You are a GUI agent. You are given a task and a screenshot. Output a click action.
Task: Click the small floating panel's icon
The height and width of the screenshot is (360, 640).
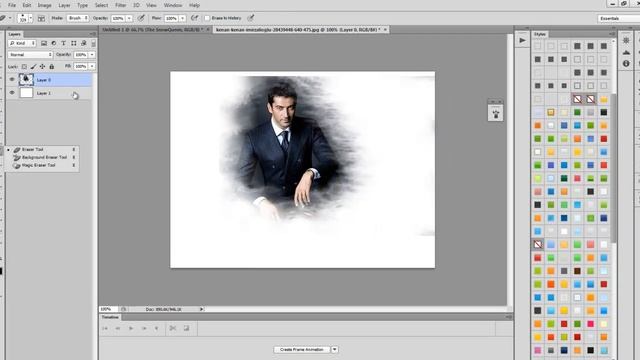pyautogui.click(x=496, y=114)
